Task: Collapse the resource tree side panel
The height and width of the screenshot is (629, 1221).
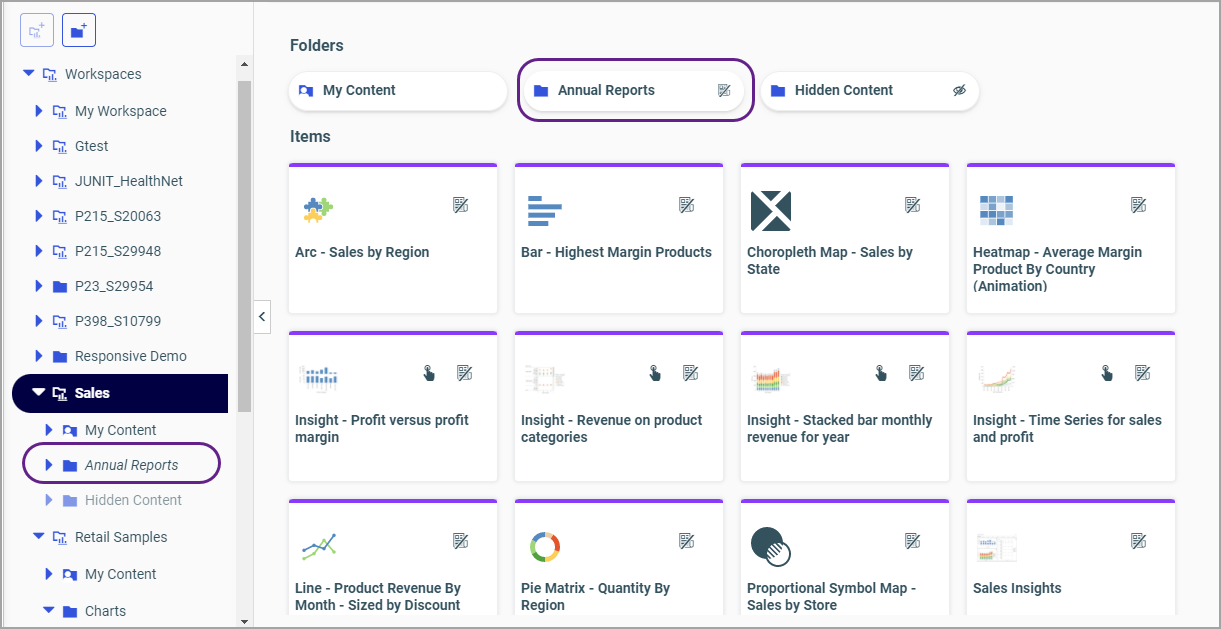Action: click(262, 317)
